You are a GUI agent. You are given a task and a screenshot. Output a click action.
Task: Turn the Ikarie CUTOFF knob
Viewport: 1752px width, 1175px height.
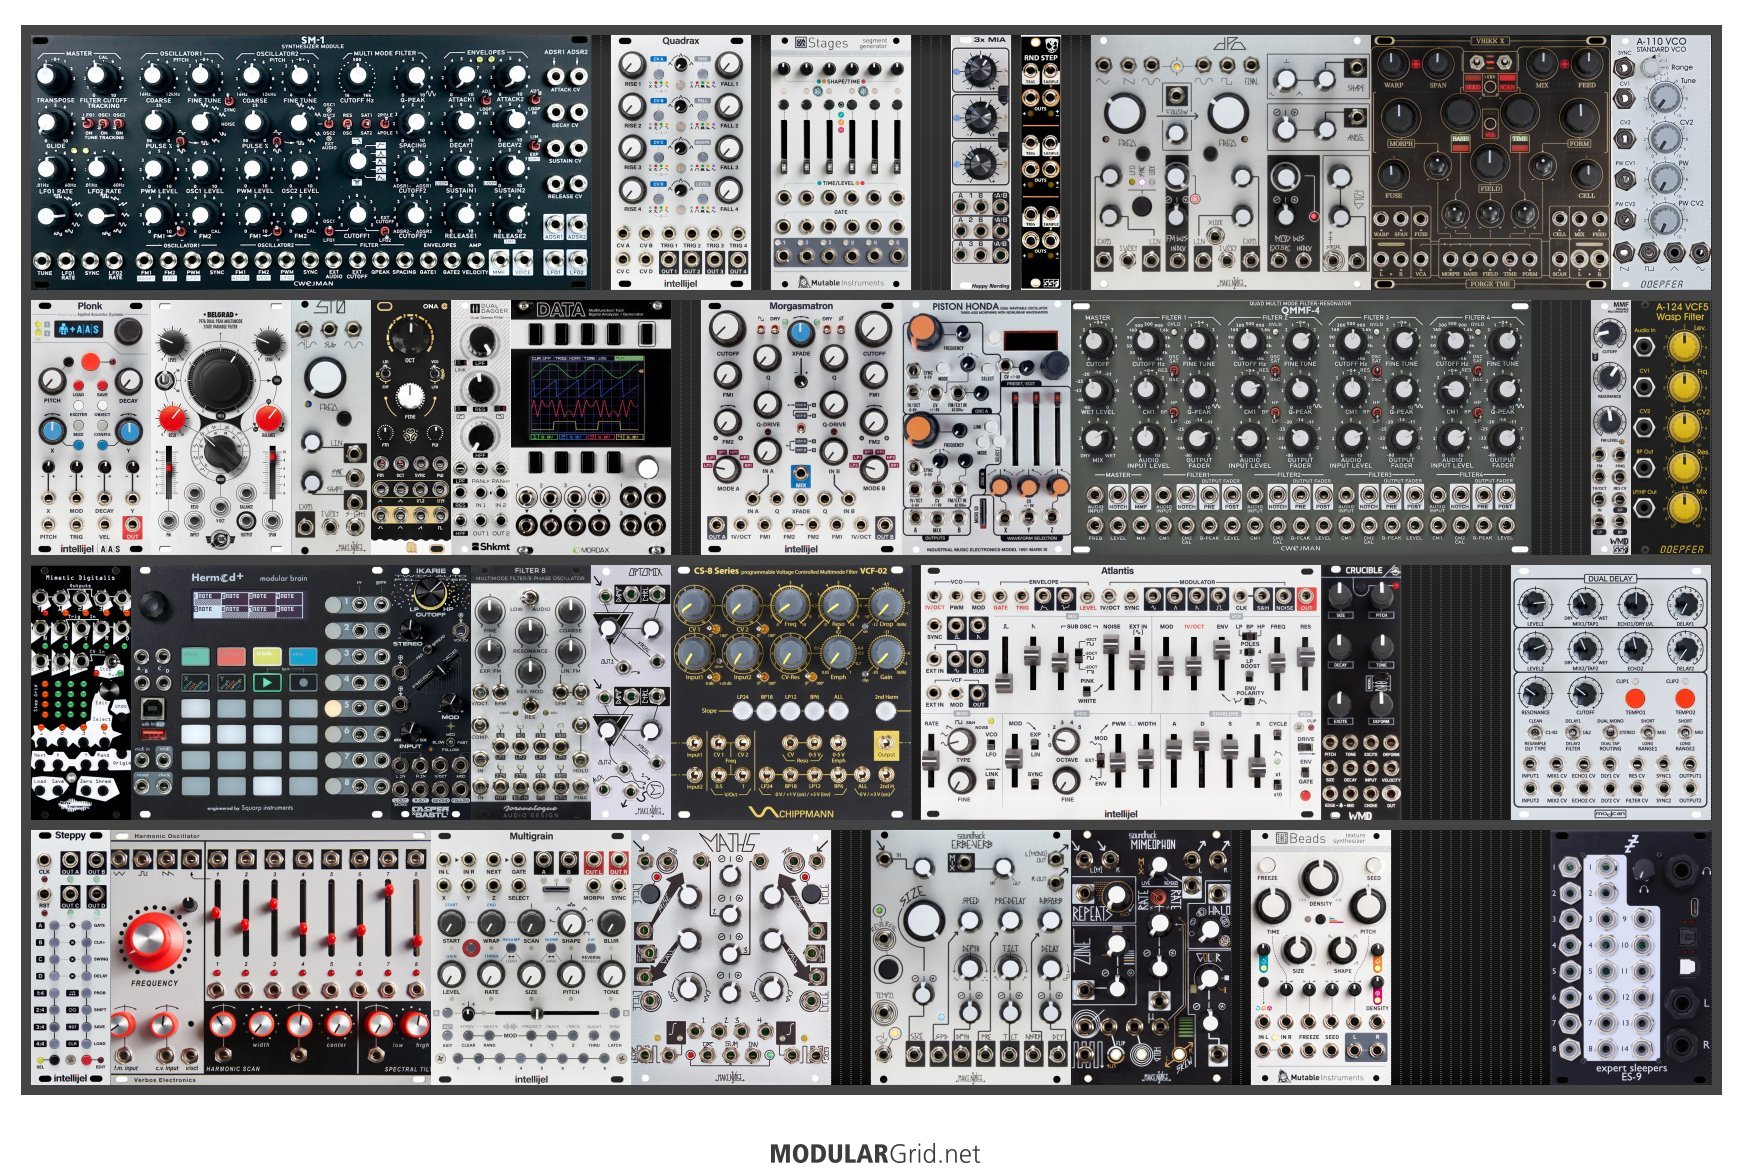coord(431,593)
